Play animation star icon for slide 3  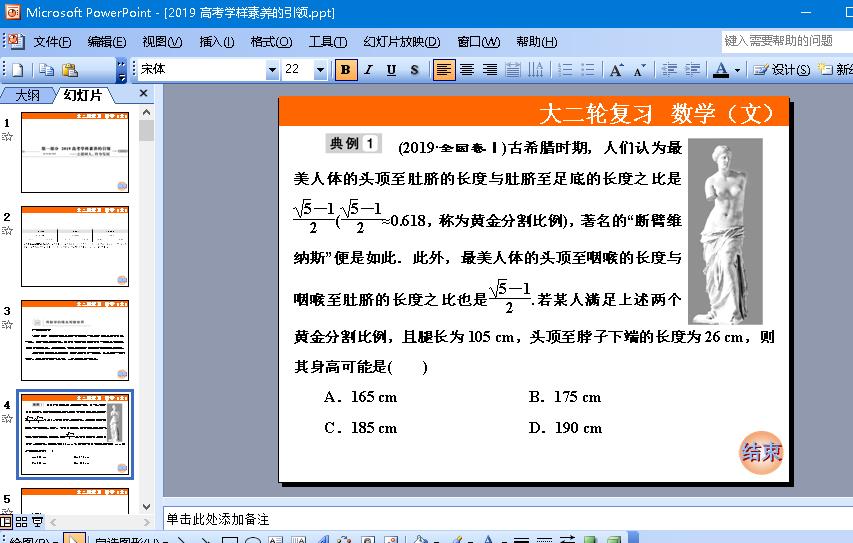pos(7,324)
